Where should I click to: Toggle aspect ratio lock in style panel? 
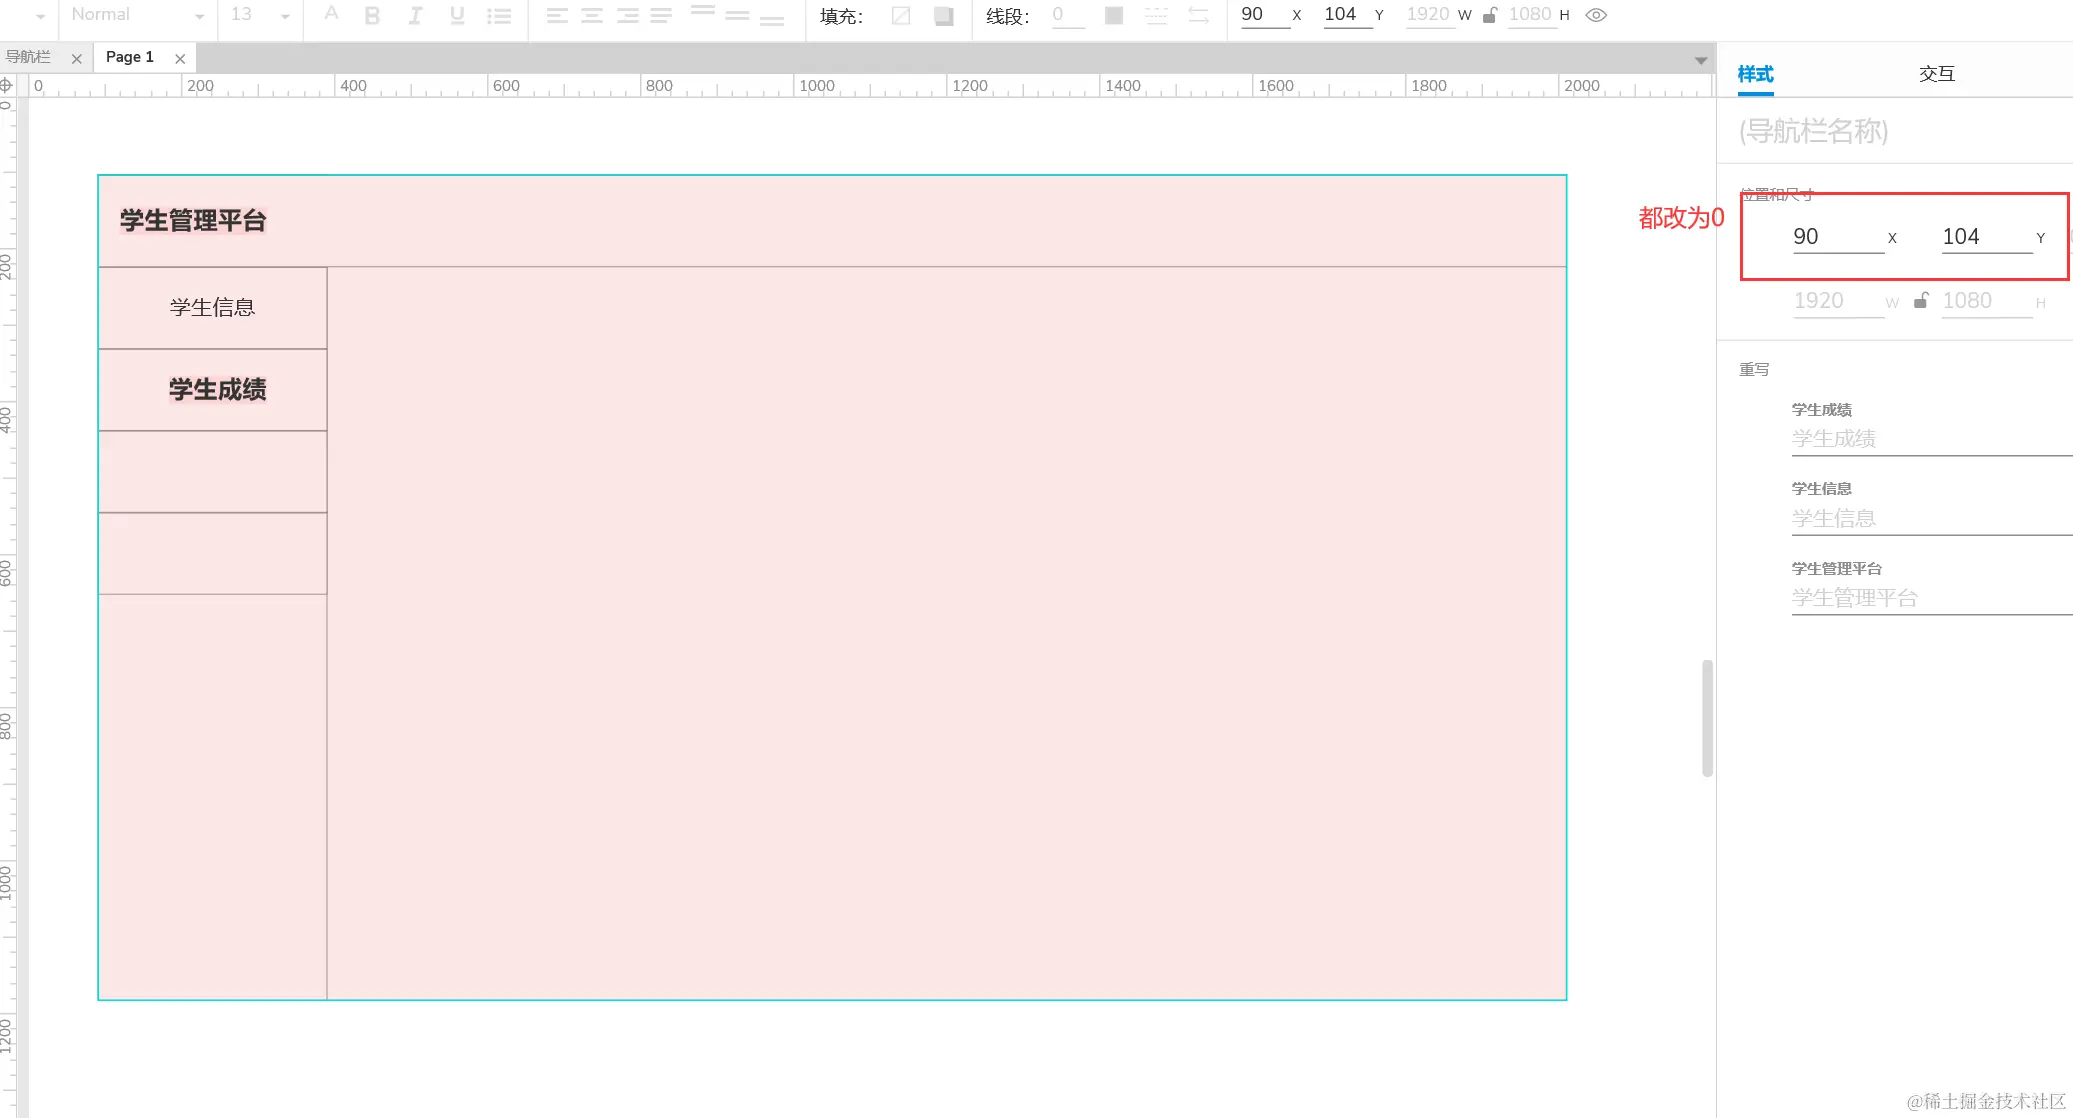pyautogui.click(x=1920, y=301)
